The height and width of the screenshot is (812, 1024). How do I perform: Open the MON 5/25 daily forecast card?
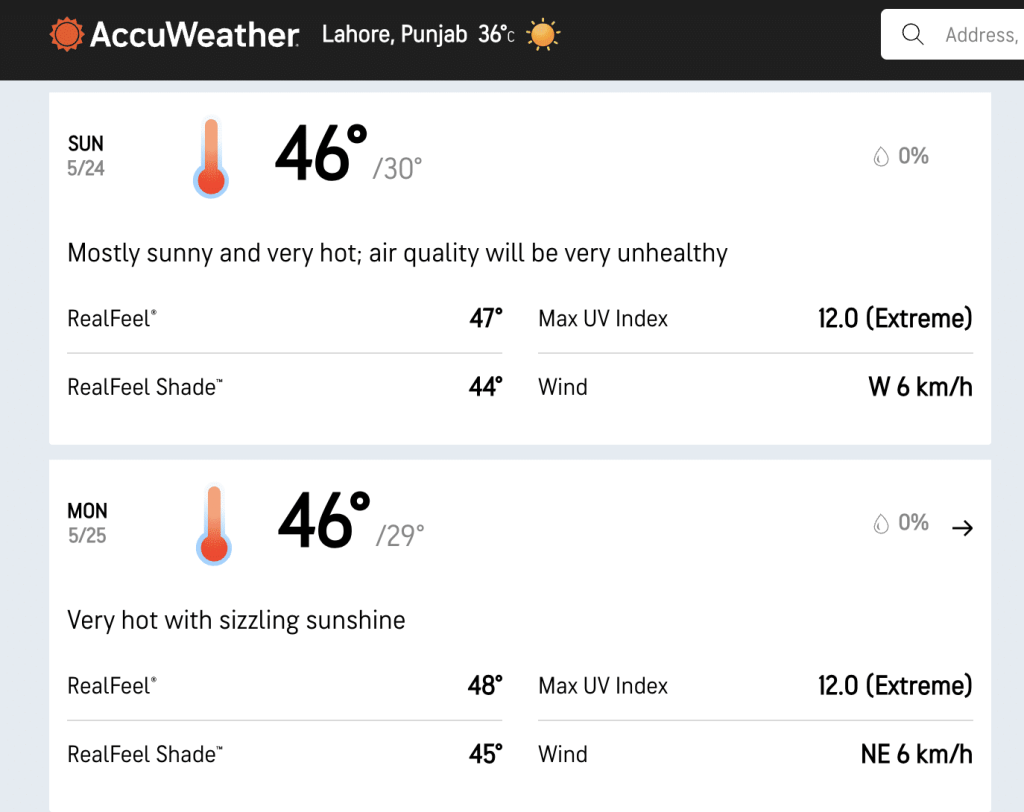[520, 636]
